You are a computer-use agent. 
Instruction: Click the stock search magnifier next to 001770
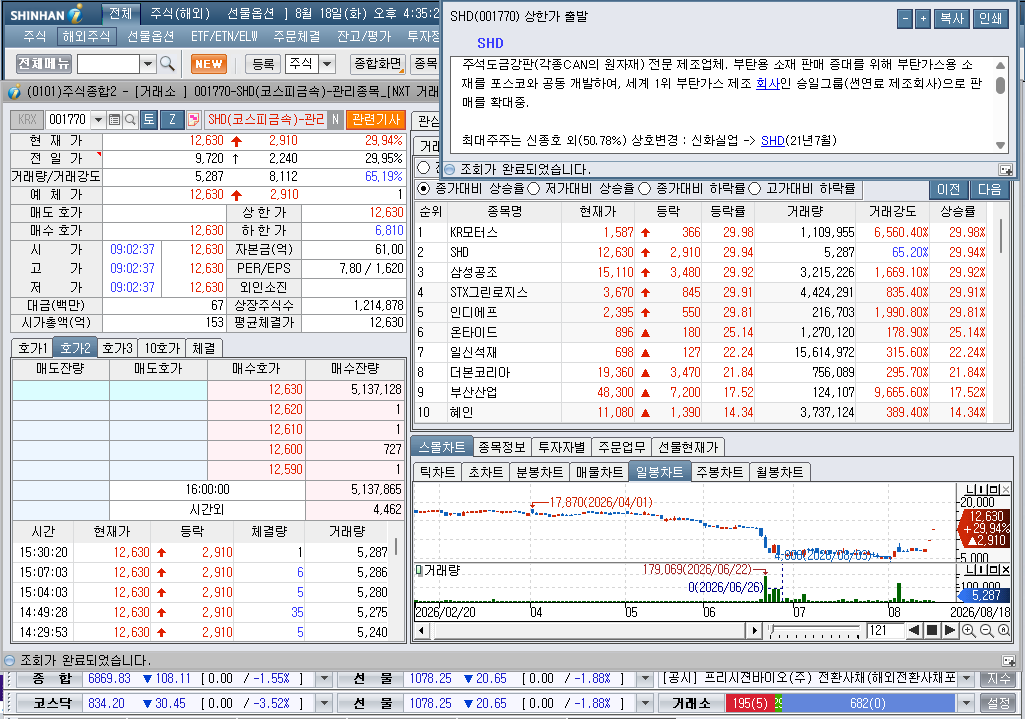(129, 120)
